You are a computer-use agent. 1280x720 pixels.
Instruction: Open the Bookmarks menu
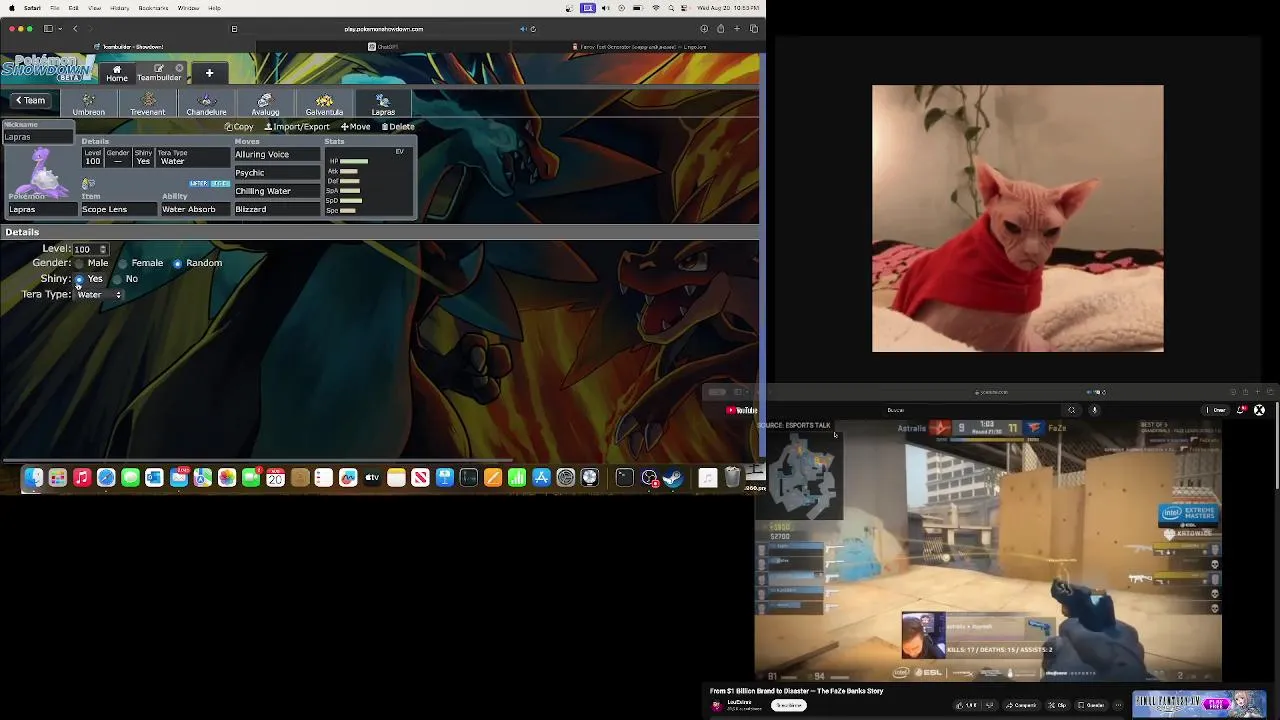[153, 8]
